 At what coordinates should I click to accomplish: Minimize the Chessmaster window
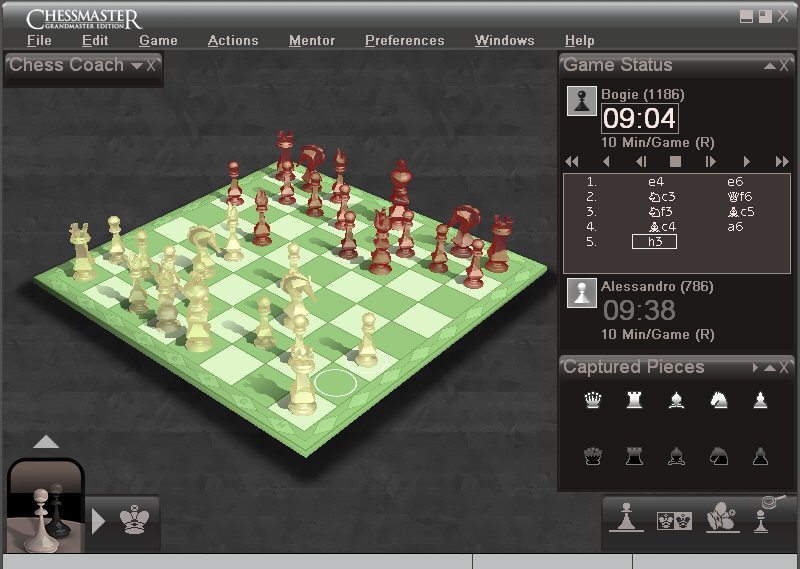[746, 17]
